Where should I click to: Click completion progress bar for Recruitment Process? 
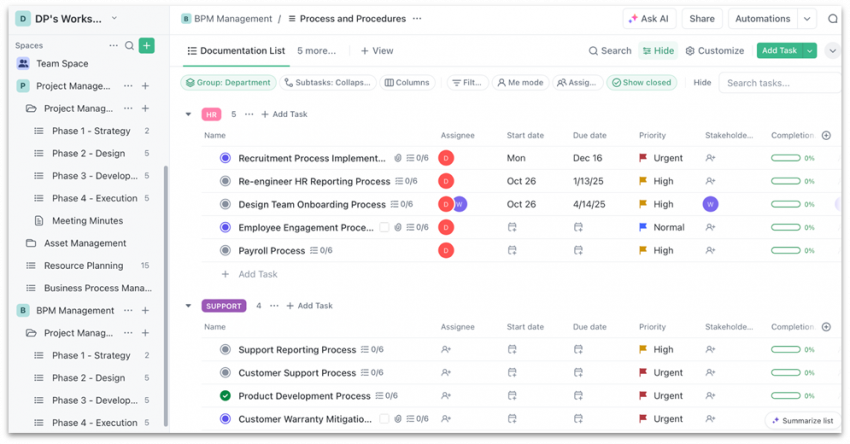point(785,158)
